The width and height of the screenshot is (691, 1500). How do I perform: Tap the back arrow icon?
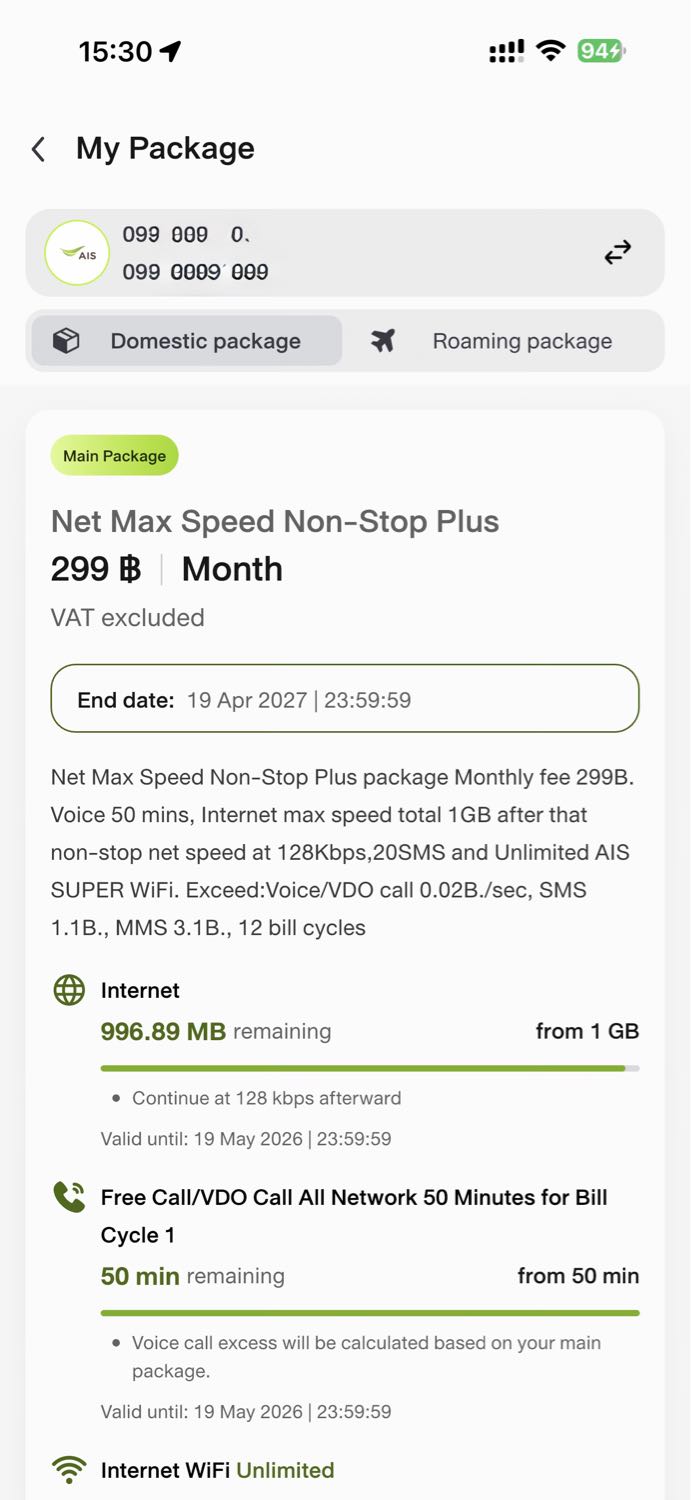coord(39,150)
